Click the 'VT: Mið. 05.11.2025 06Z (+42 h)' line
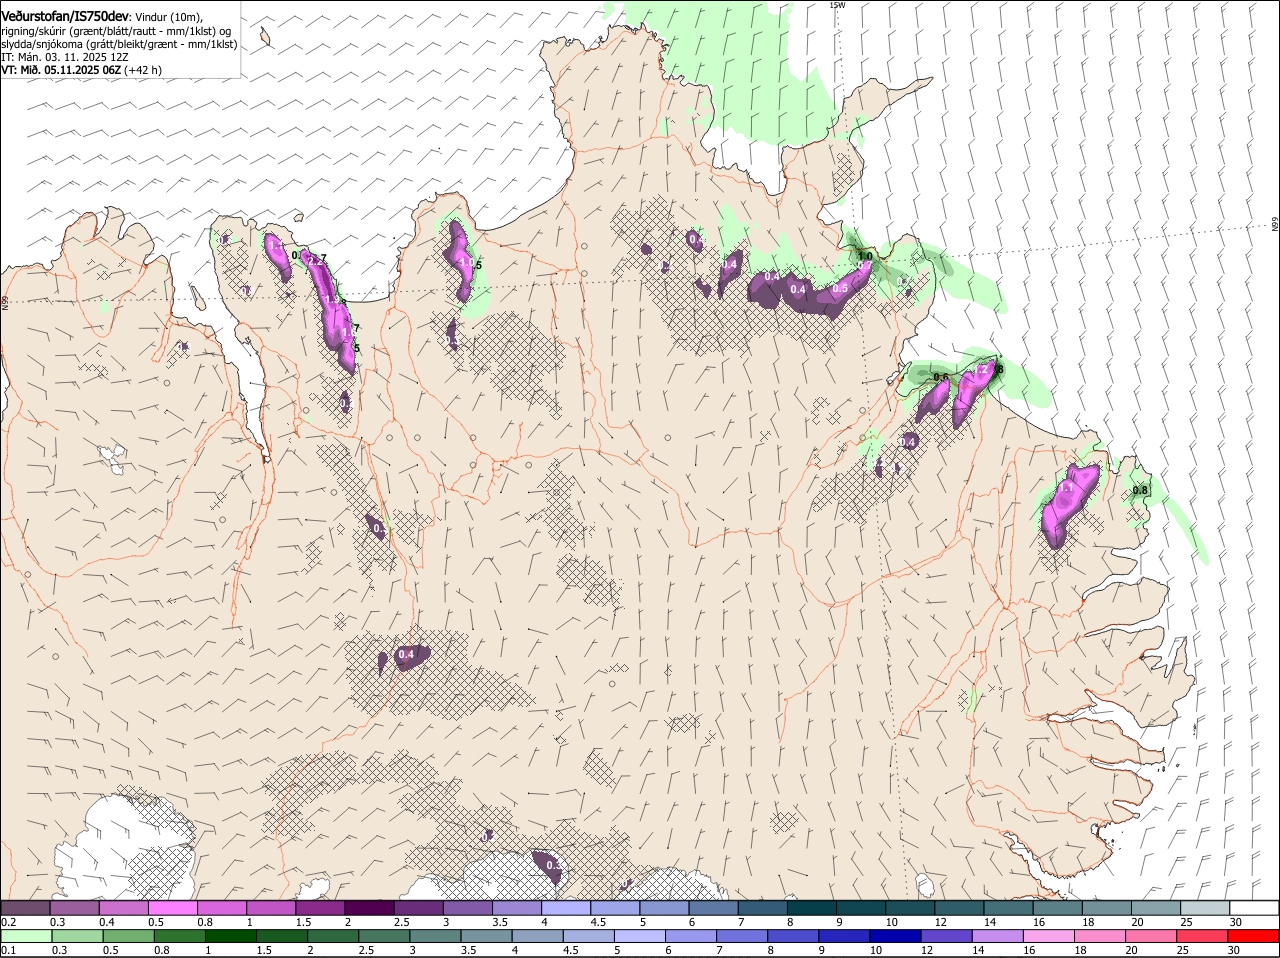 coord(81,70)
